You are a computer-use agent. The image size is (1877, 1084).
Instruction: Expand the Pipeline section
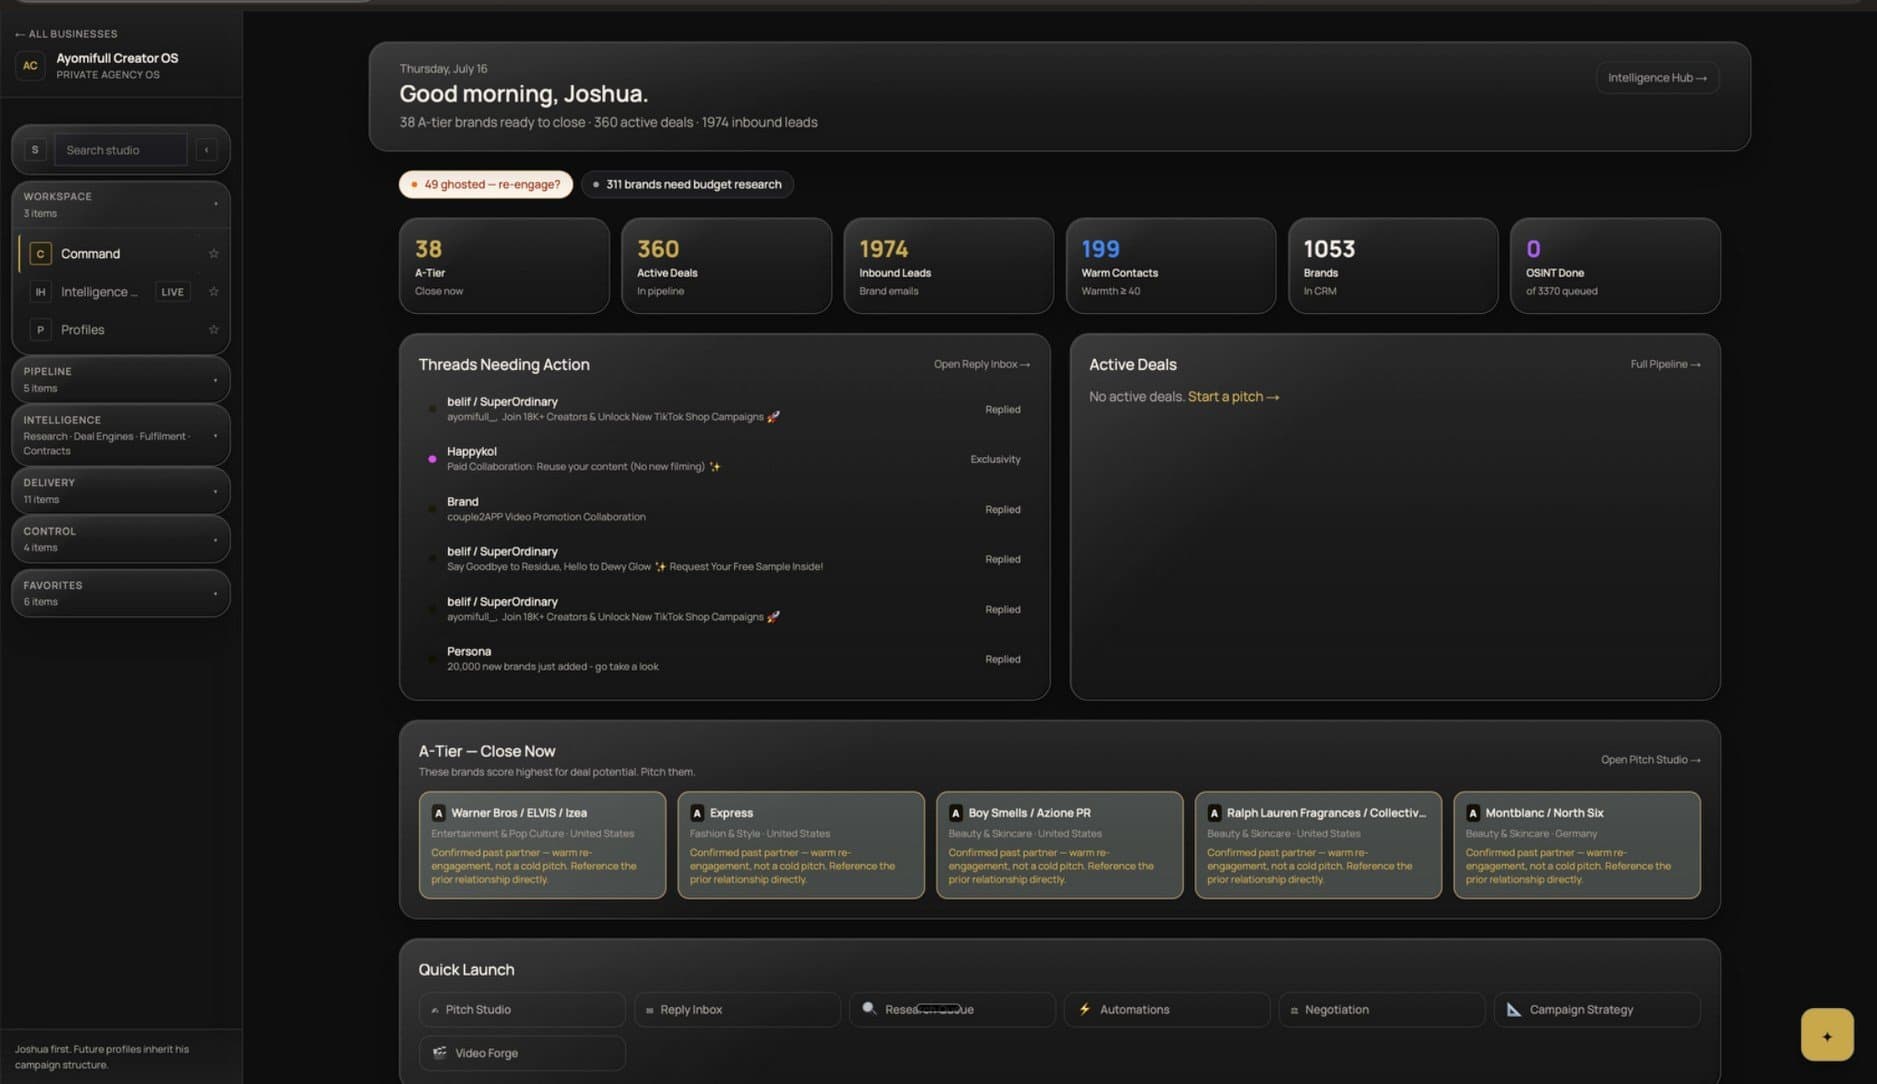point(121,379)
